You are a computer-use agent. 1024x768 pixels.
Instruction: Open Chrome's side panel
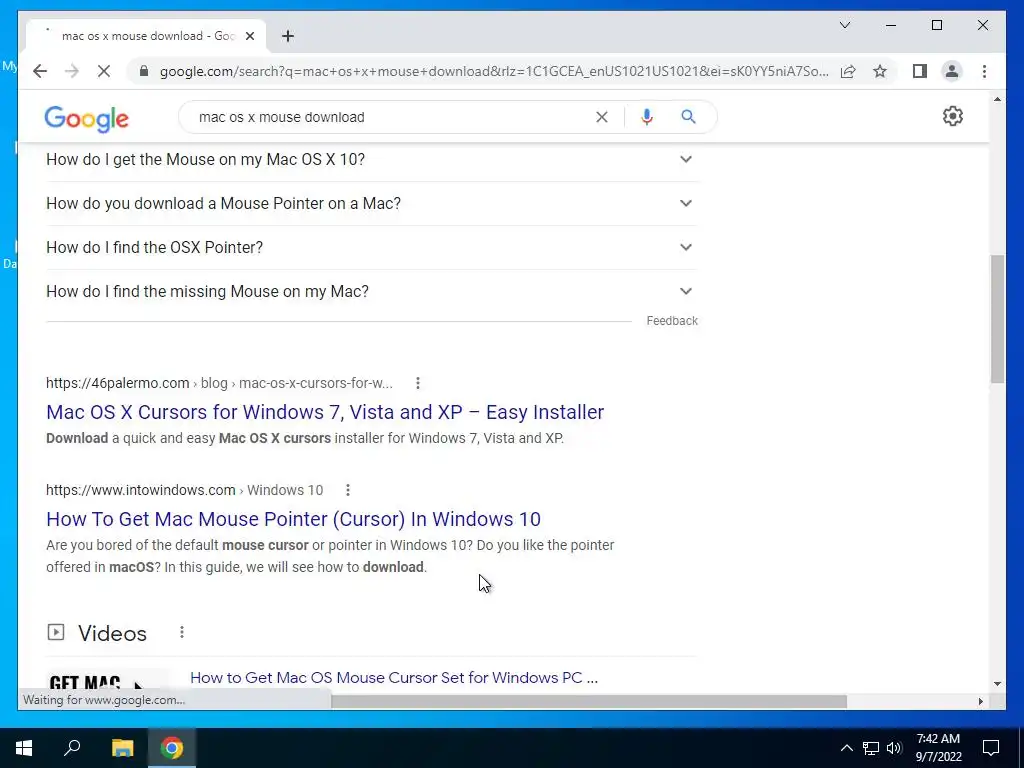tap(920, 71)
